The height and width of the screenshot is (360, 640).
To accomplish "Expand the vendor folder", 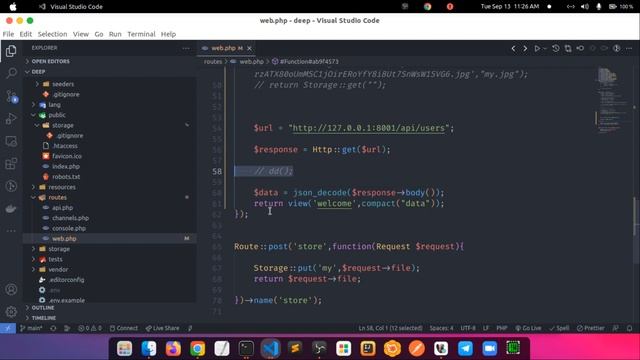I will (x=58, y=270).
